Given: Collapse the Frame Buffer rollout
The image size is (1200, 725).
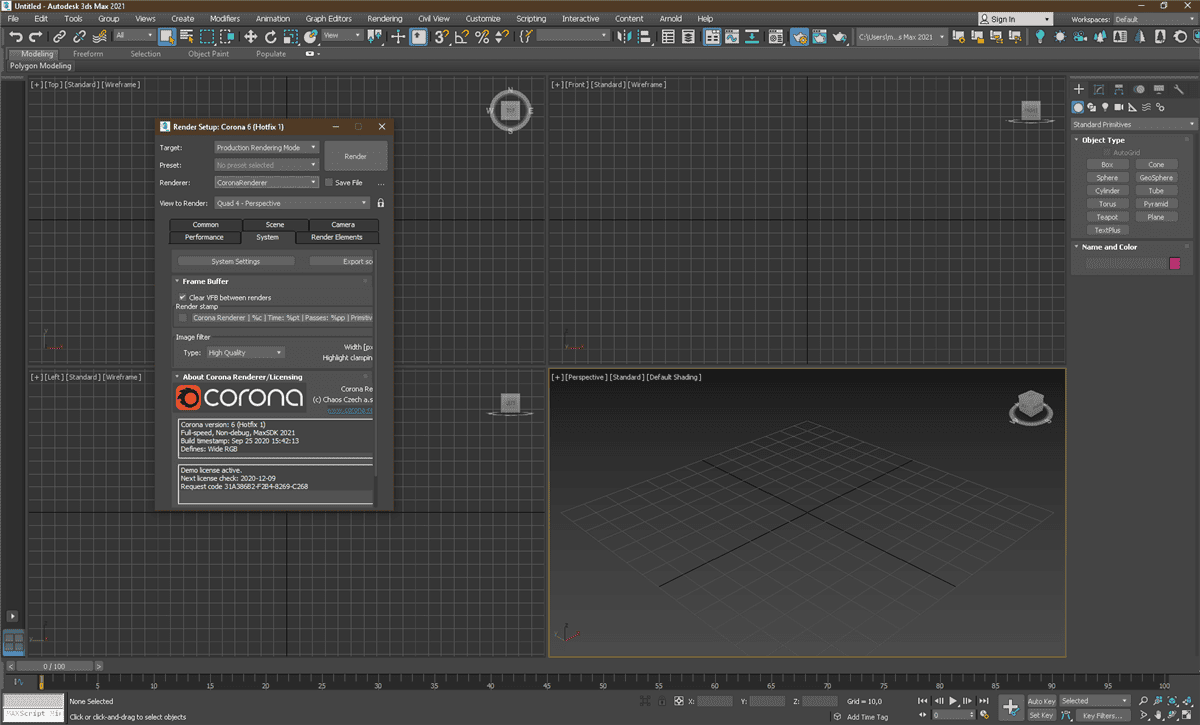Looking at the screenshot, I should 205,281.
